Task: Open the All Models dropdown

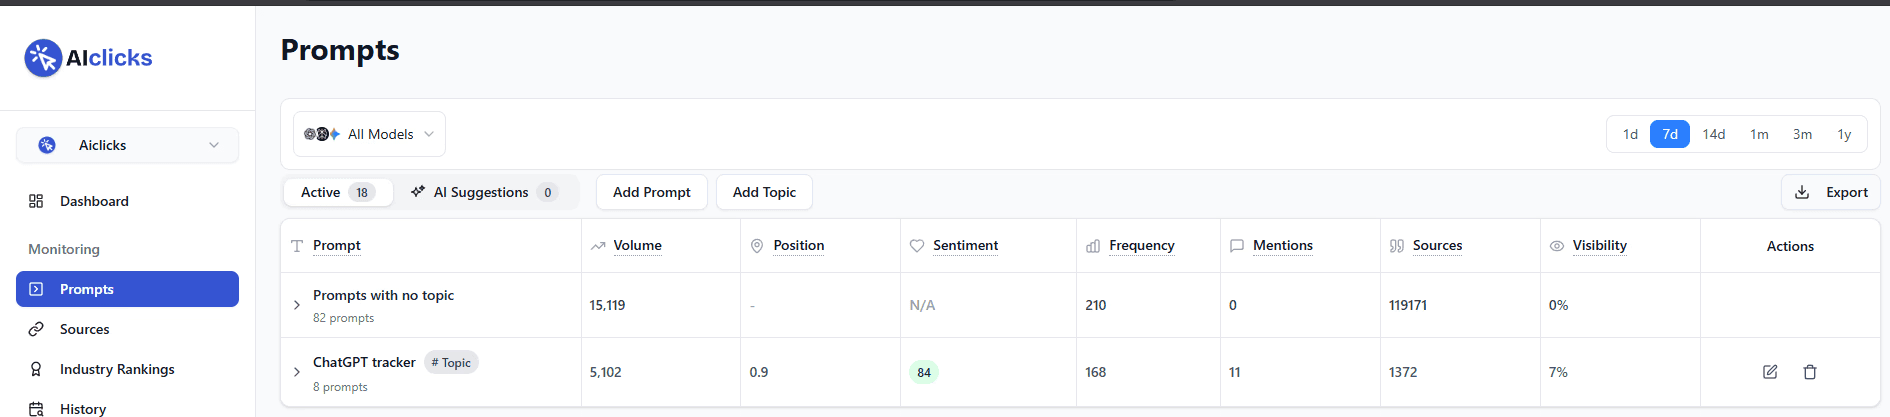Action: point(369,134)
